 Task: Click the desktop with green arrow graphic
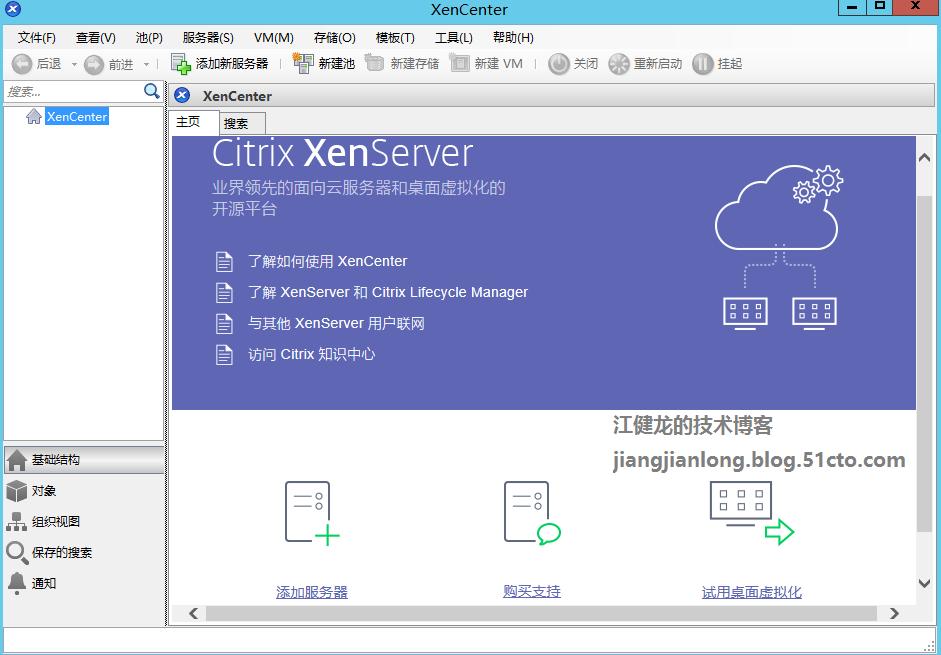751,513
